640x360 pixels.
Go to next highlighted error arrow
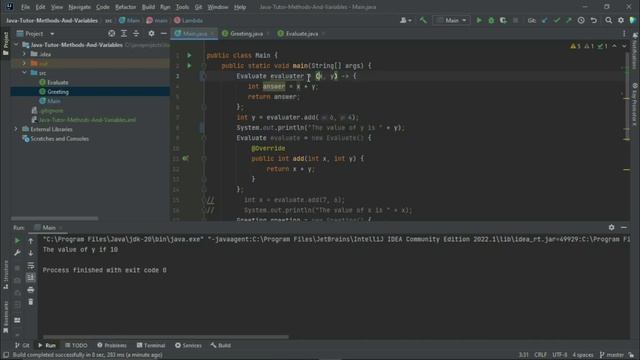[x=624, y=46]
